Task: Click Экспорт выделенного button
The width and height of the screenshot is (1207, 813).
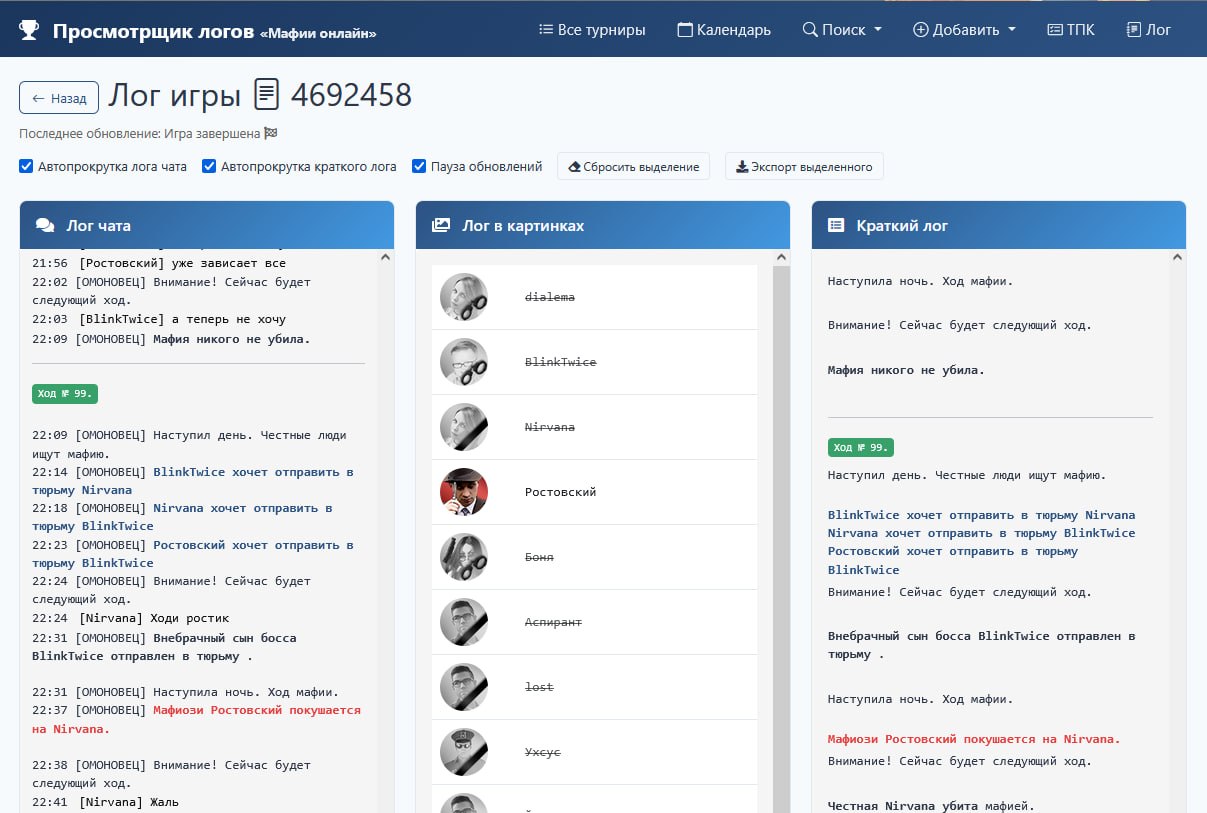Action: coord(804,167)
